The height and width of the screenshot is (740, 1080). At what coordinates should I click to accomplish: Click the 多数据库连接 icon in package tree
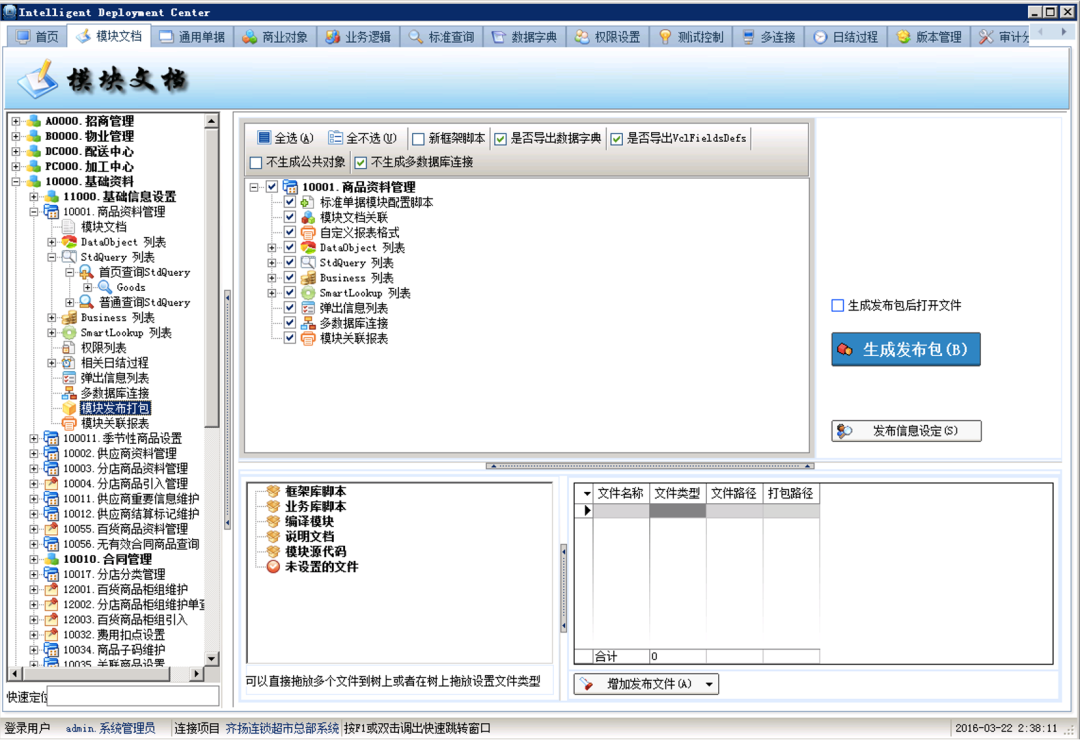[x=308, y=323]
